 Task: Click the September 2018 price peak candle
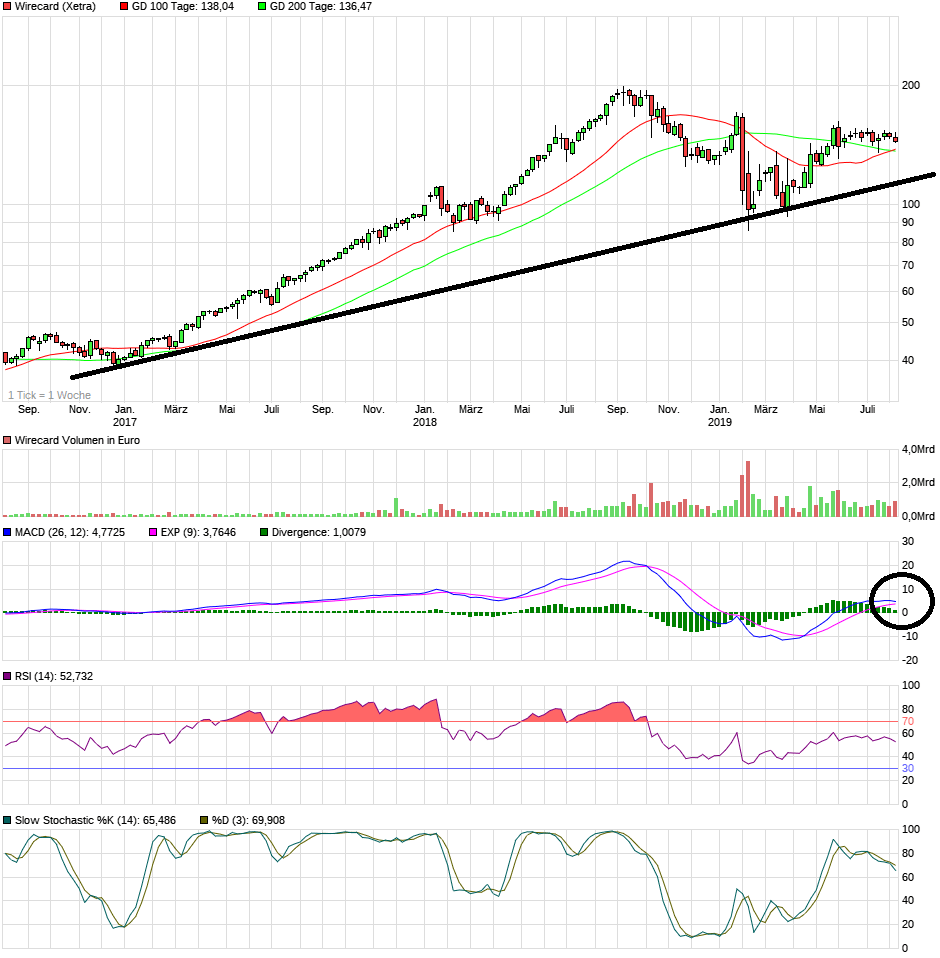[623, 95]
